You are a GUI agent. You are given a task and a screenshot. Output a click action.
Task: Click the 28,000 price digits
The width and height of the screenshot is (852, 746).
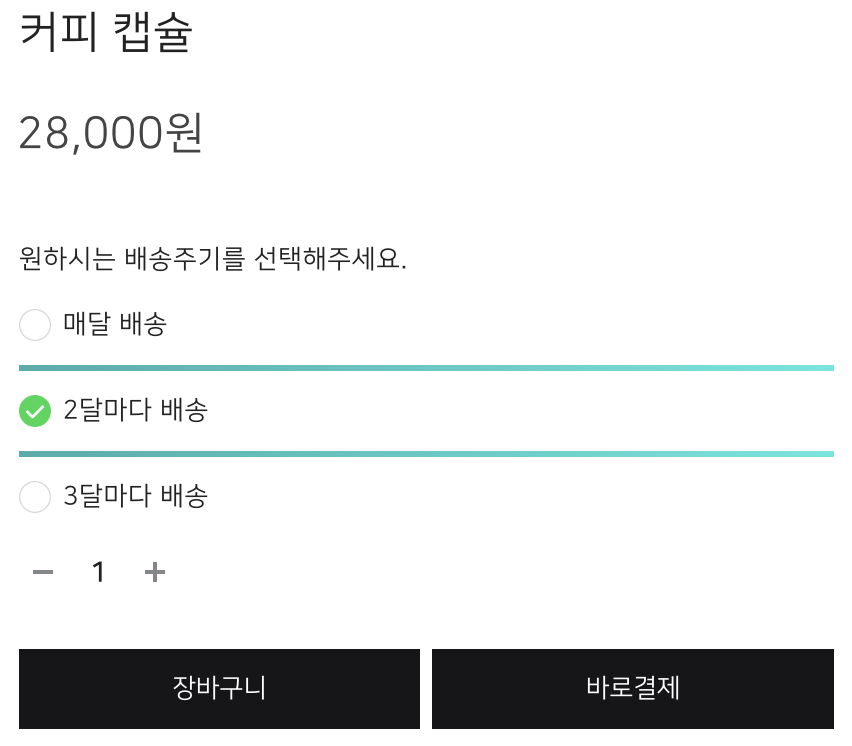[x=90, y=133]
